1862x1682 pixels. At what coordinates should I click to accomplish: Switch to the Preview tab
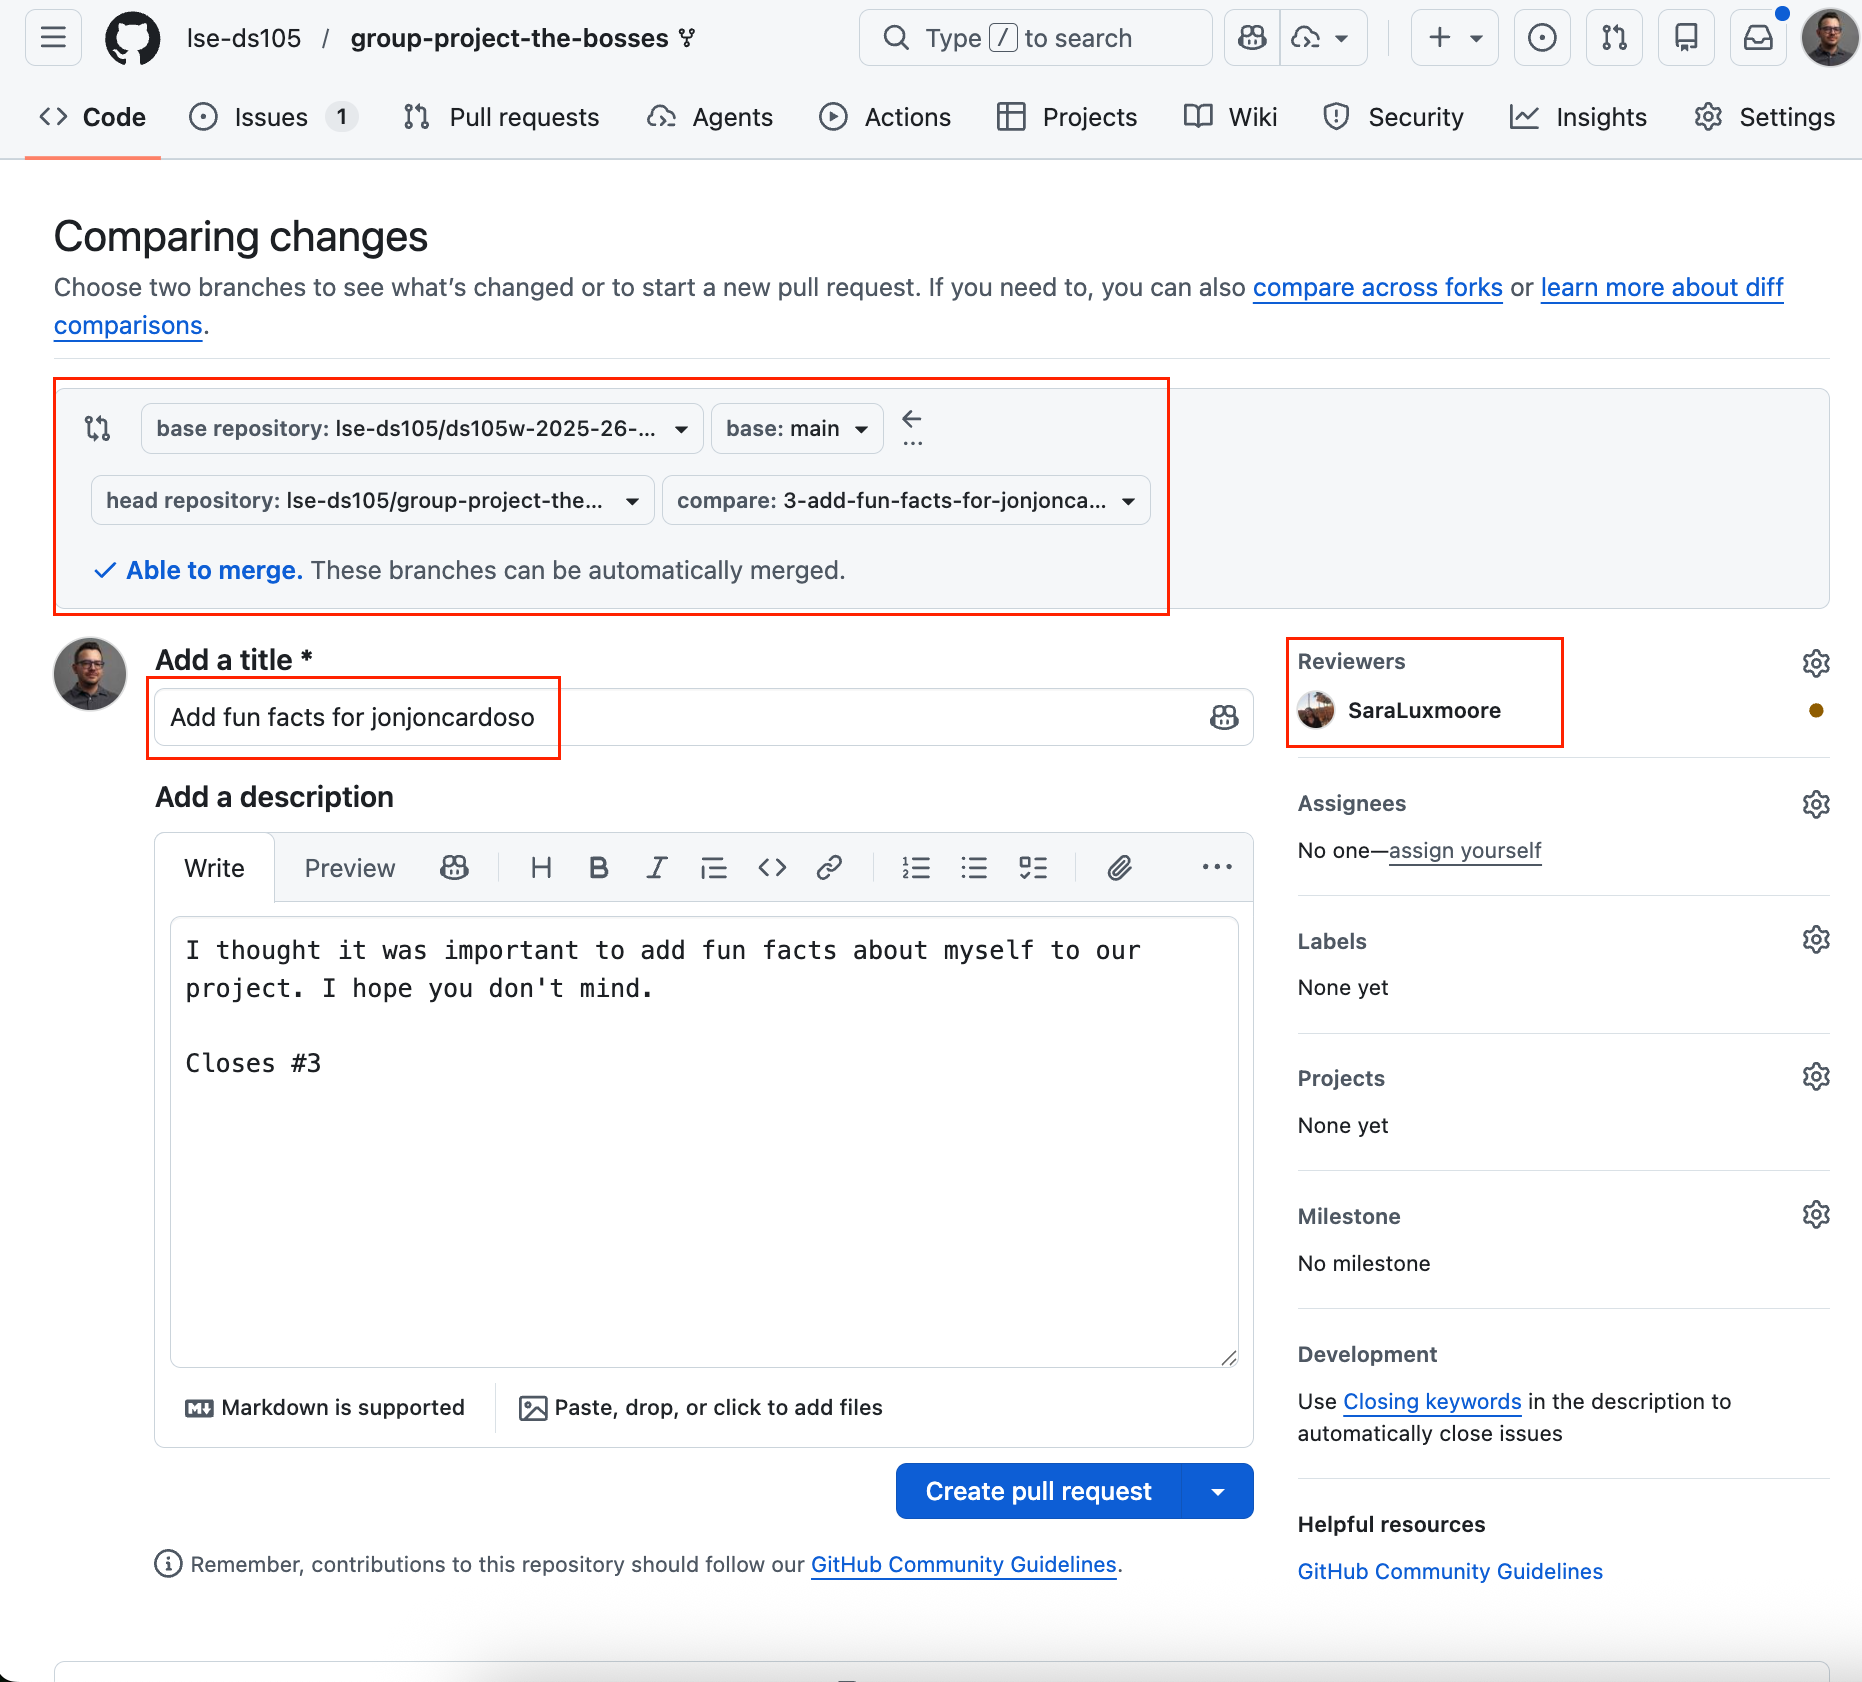349,868
